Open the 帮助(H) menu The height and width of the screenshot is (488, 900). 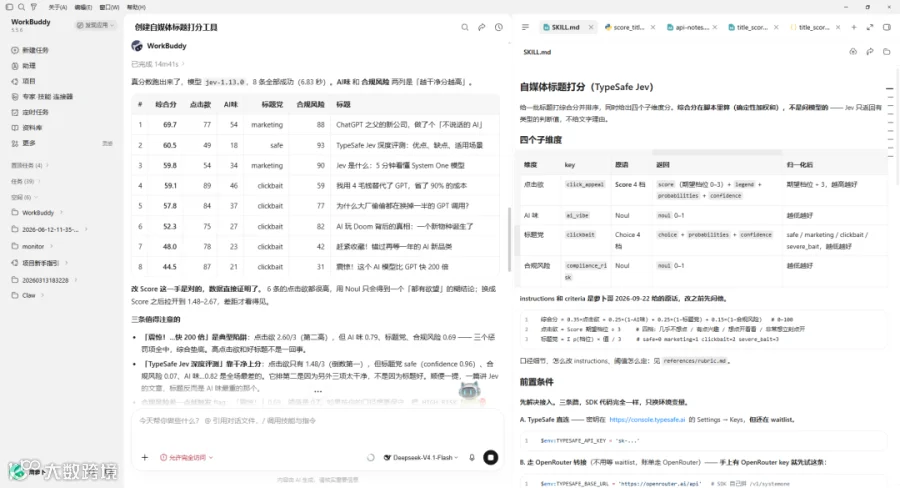pos(136,7)
